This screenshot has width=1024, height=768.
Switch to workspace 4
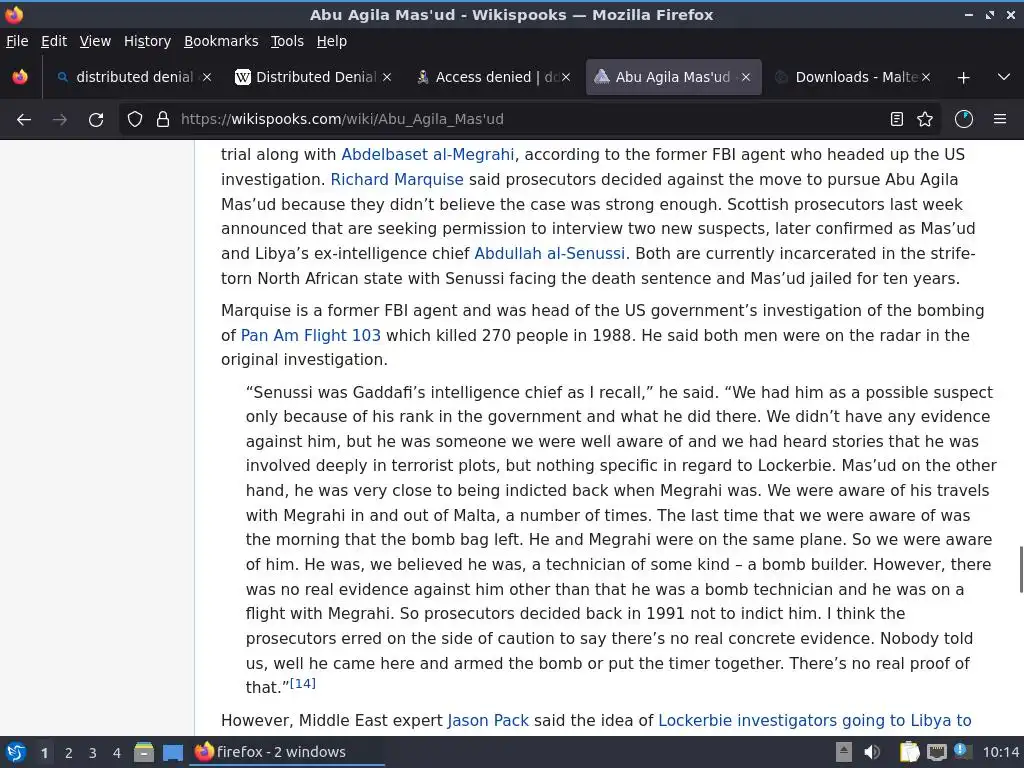pos(117,753)
